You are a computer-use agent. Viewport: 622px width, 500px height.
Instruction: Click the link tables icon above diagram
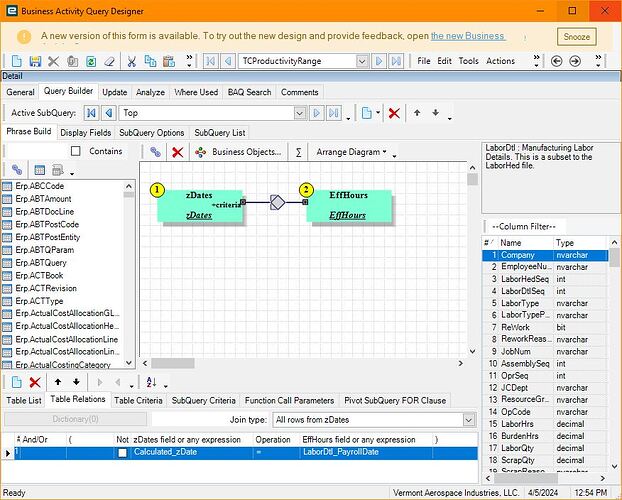click(155, 152)
